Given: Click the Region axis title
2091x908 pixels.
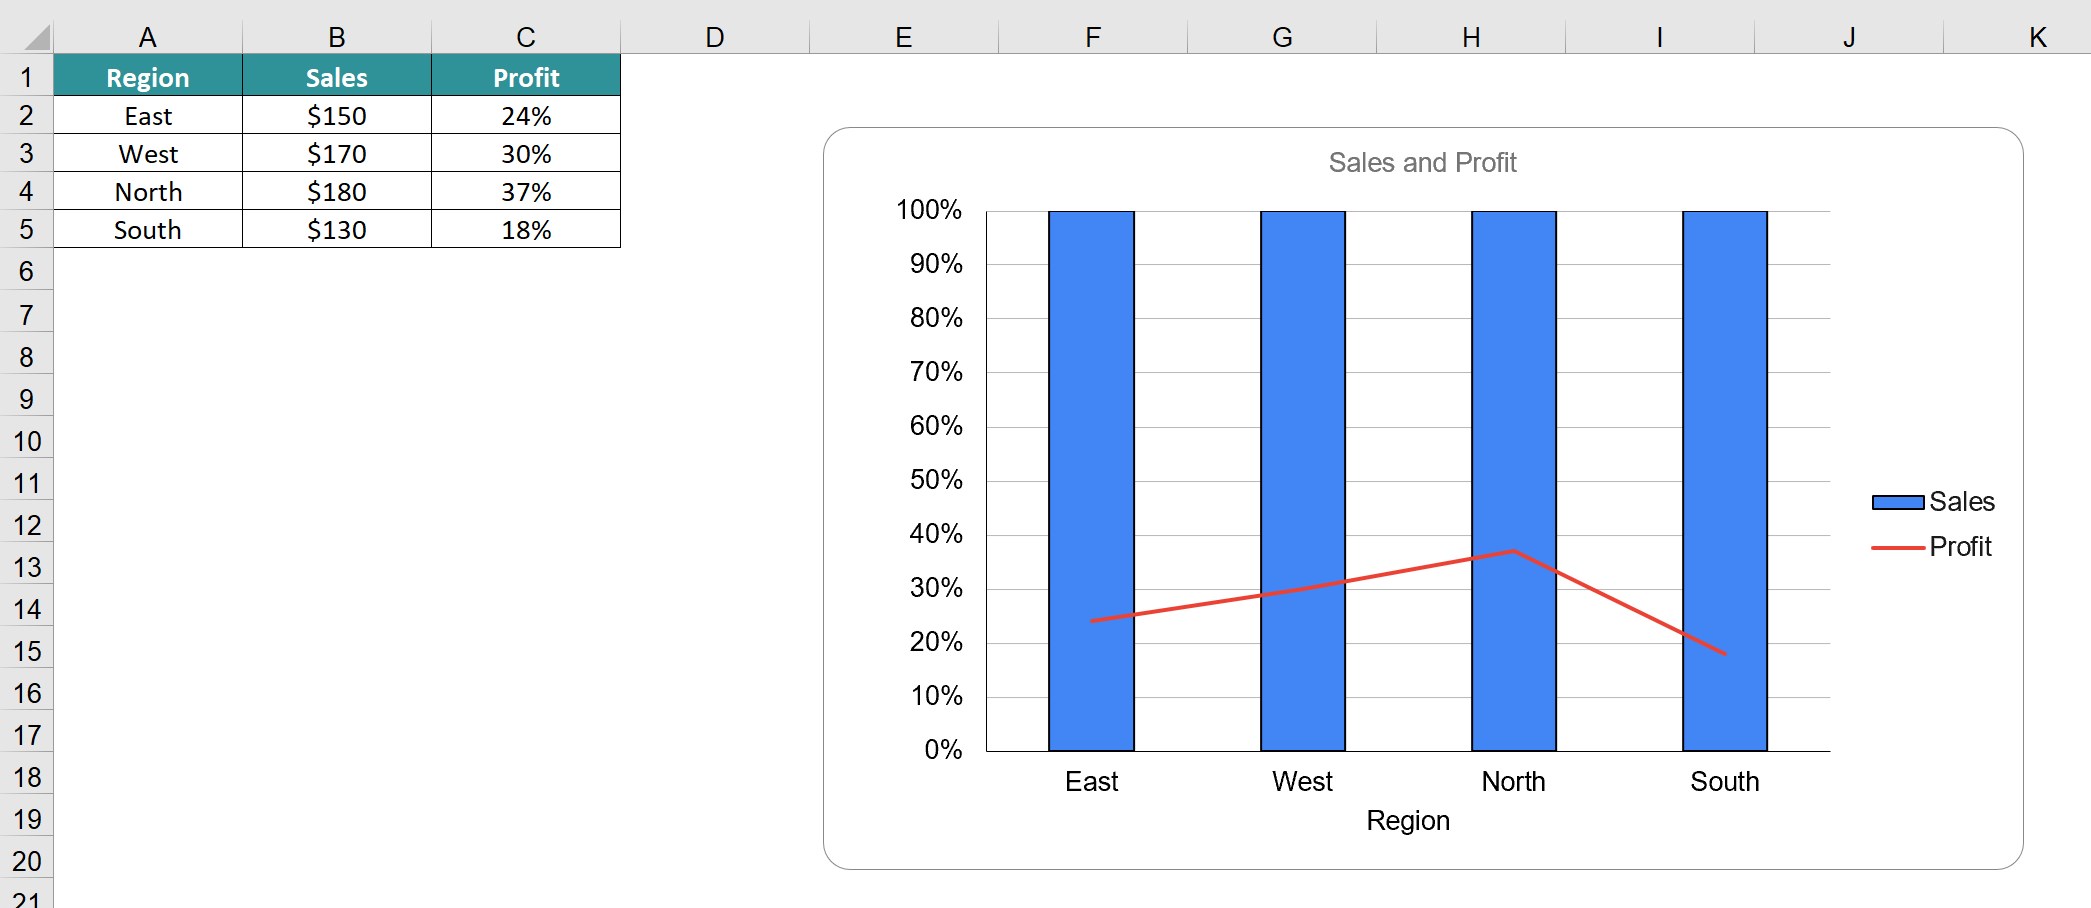Looking at the screenshot, I should [1408, 820].
